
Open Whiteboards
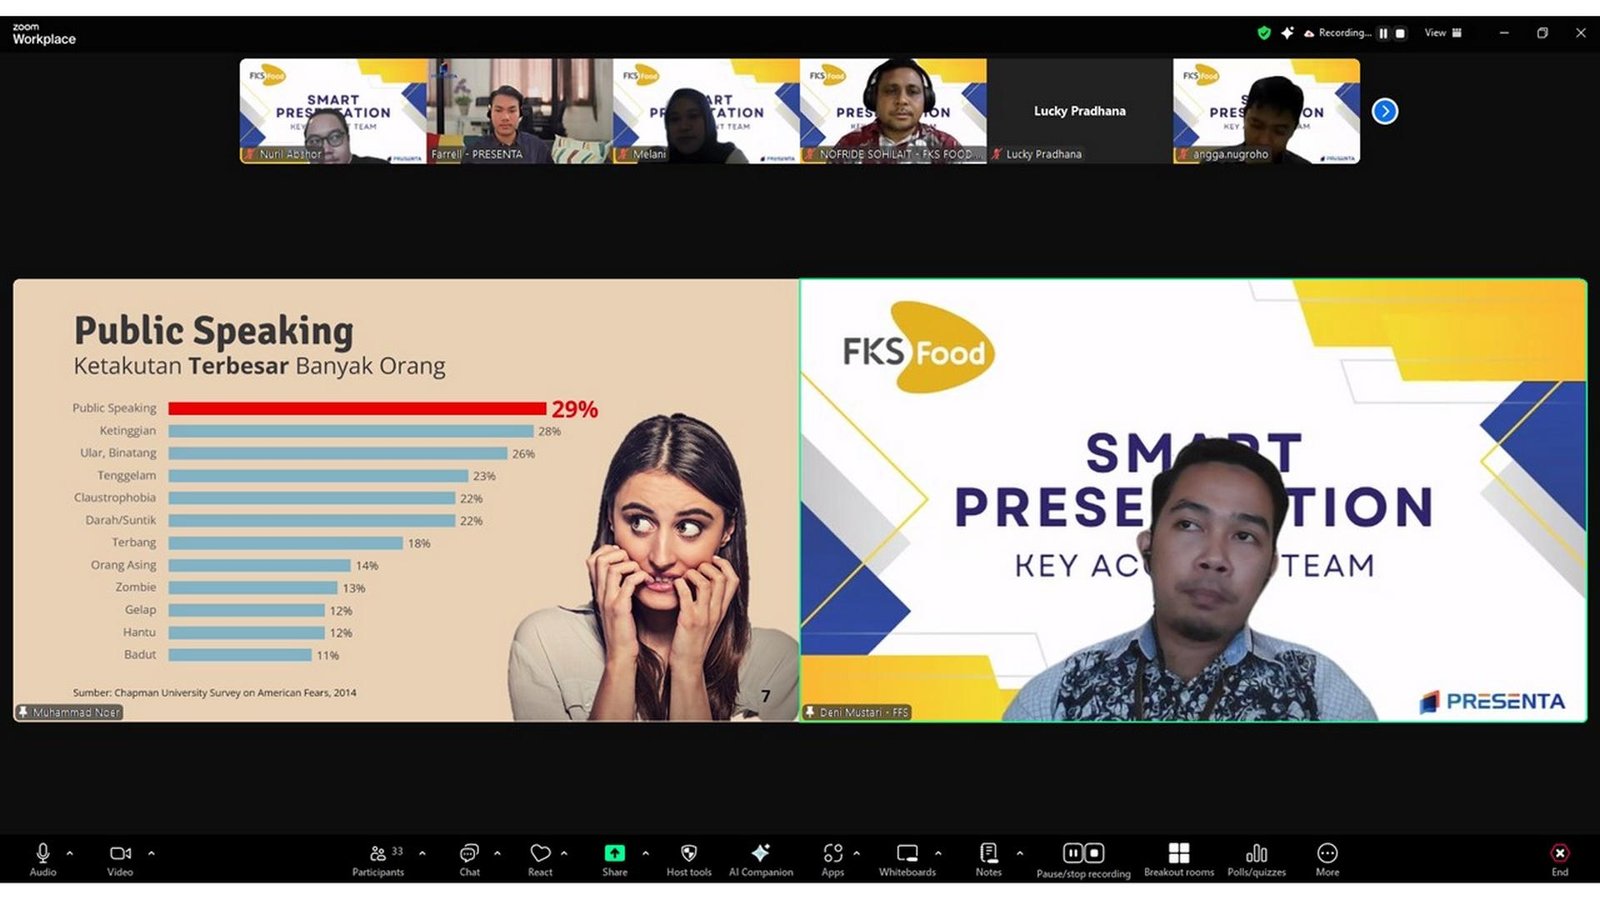point(907,859)
